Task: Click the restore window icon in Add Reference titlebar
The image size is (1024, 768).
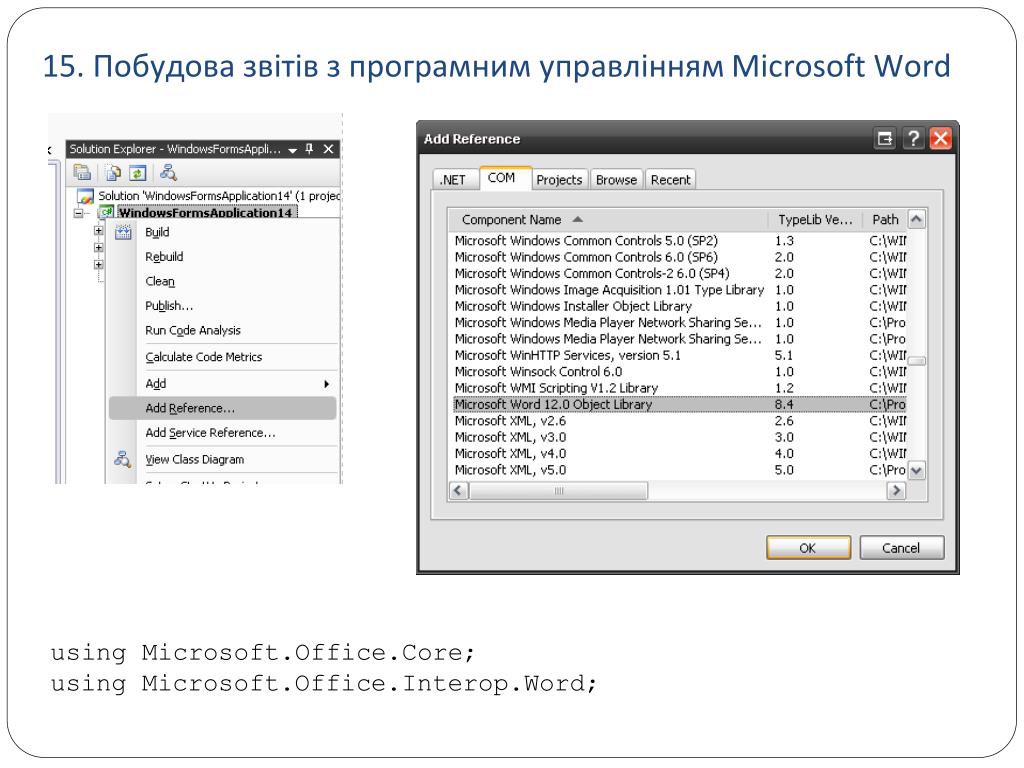Action: tap(885, 138)
